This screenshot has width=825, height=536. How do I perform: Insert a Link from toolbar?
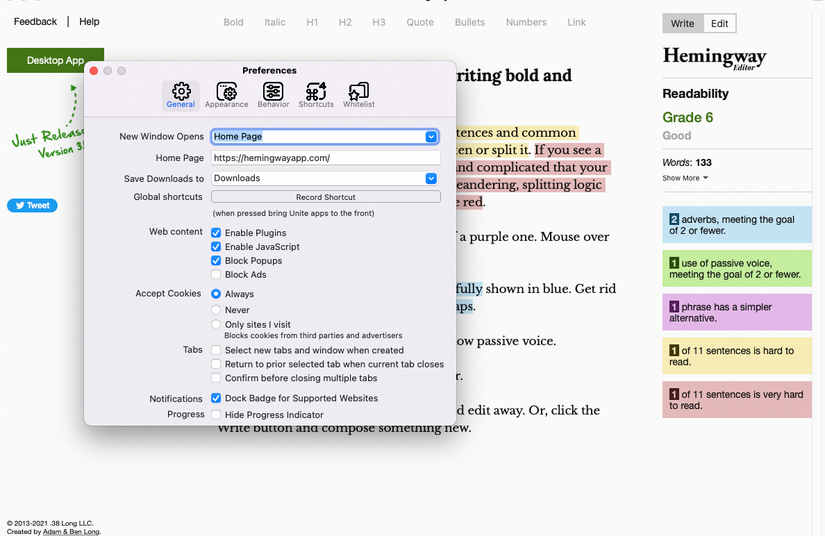(x=576, y=22)
